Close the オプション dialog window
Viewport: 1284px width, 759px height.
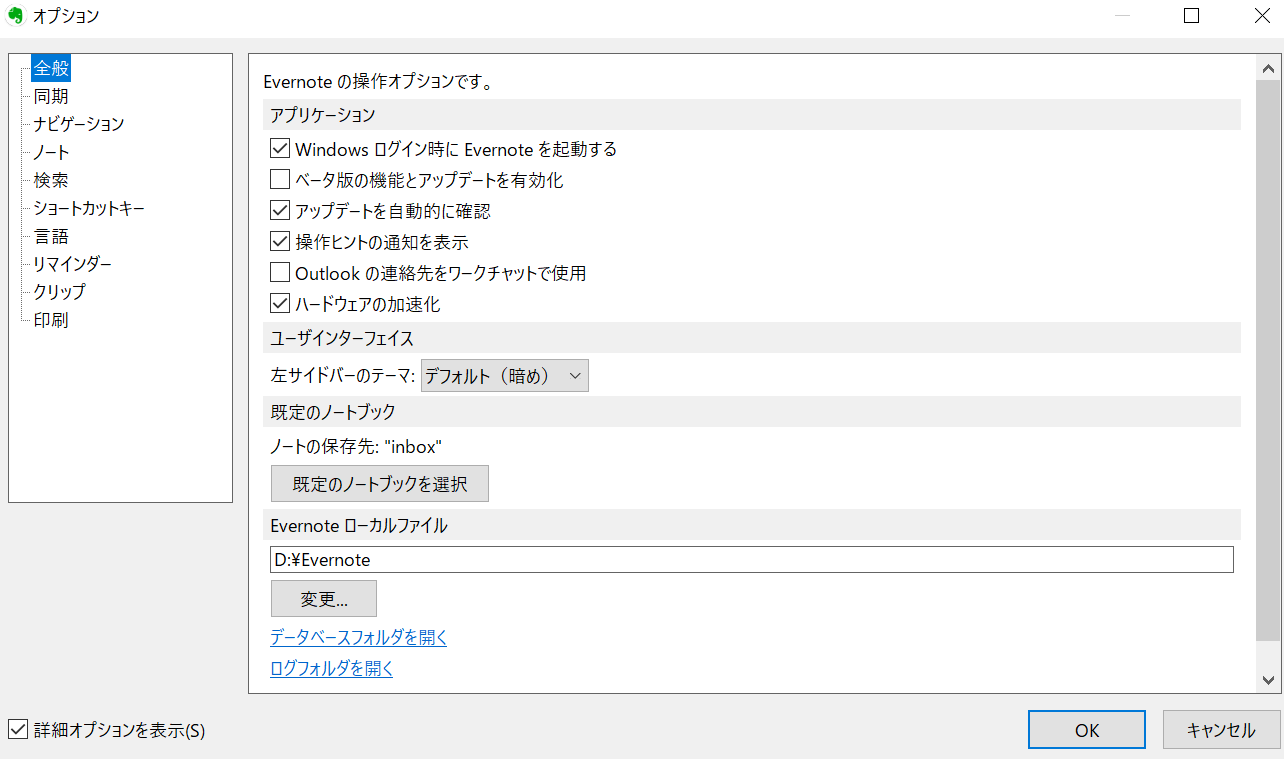coord(1261,16)
